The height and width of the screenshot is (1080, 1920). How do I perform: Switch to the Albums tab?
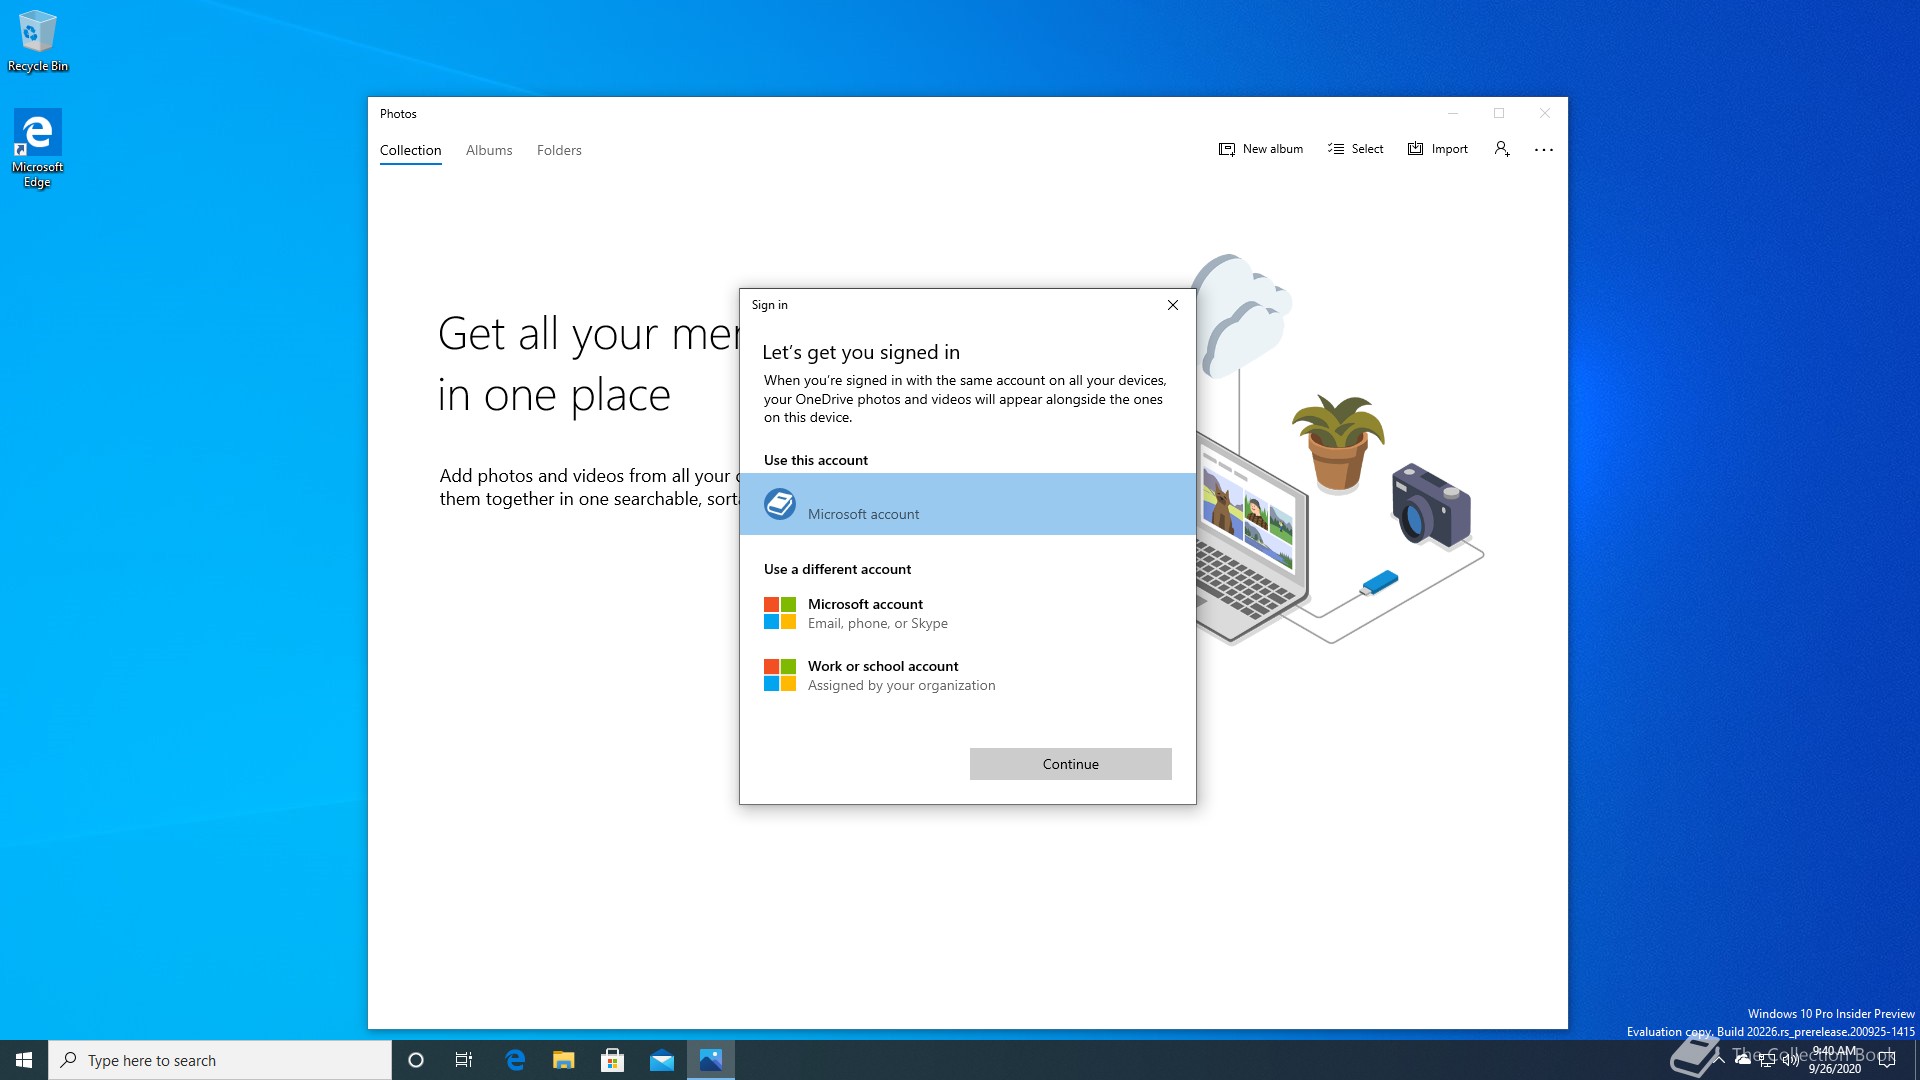click(x=489, y=150)
